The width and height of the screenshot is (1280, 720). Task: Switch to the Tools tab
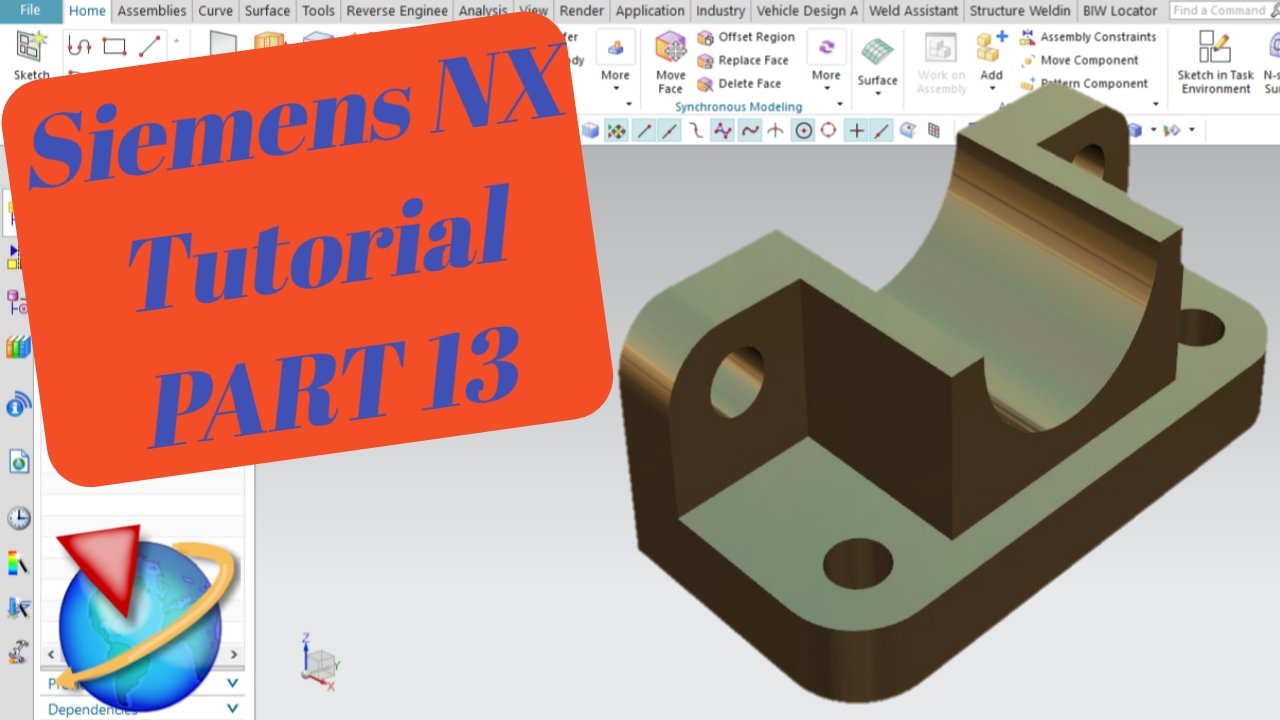318,11
